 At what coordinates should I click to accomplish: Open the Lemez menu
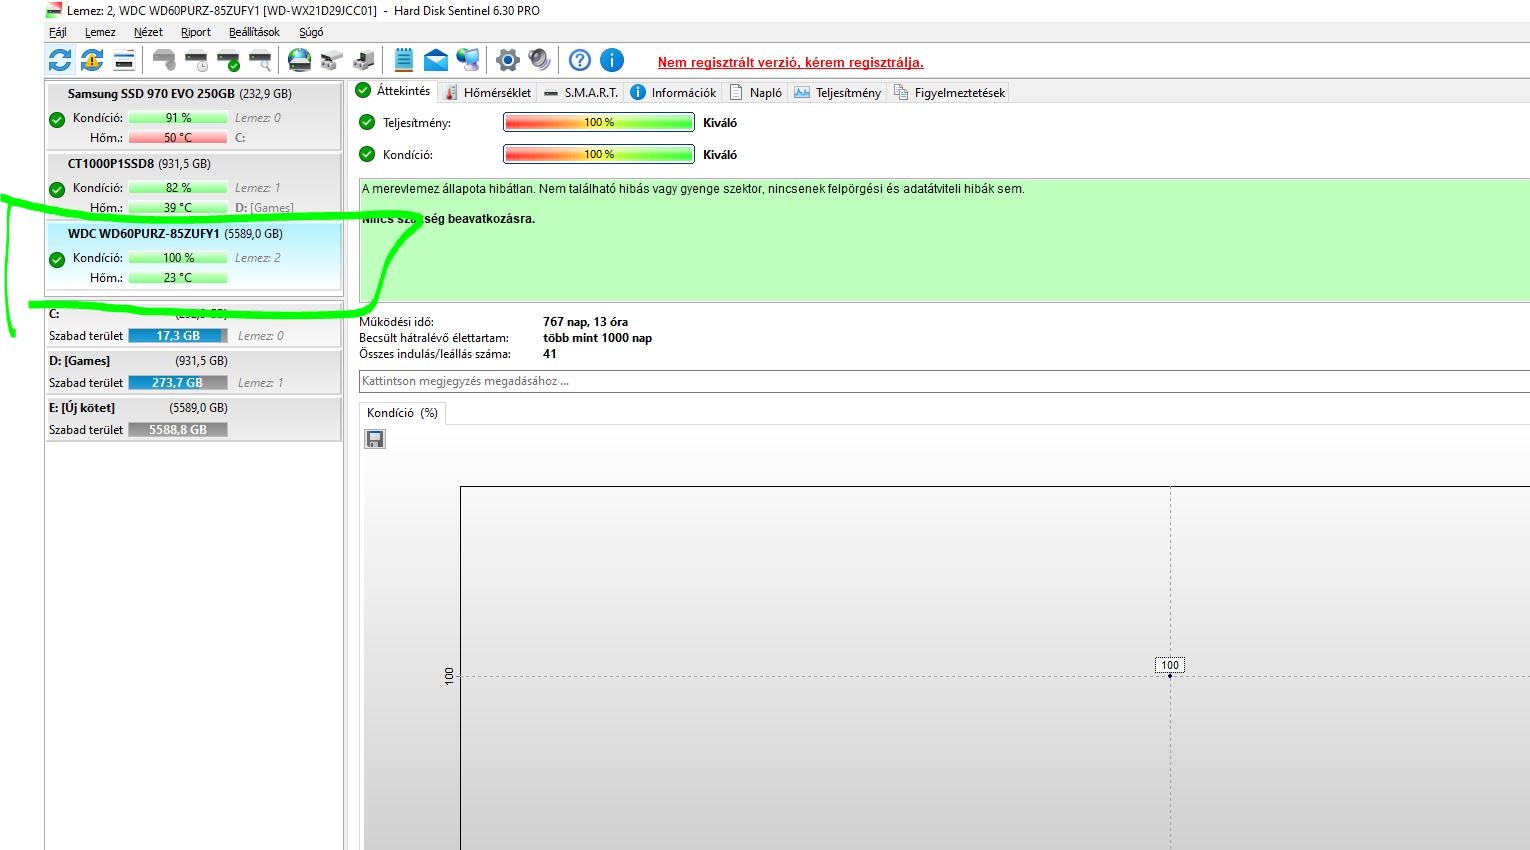(100, 32)
